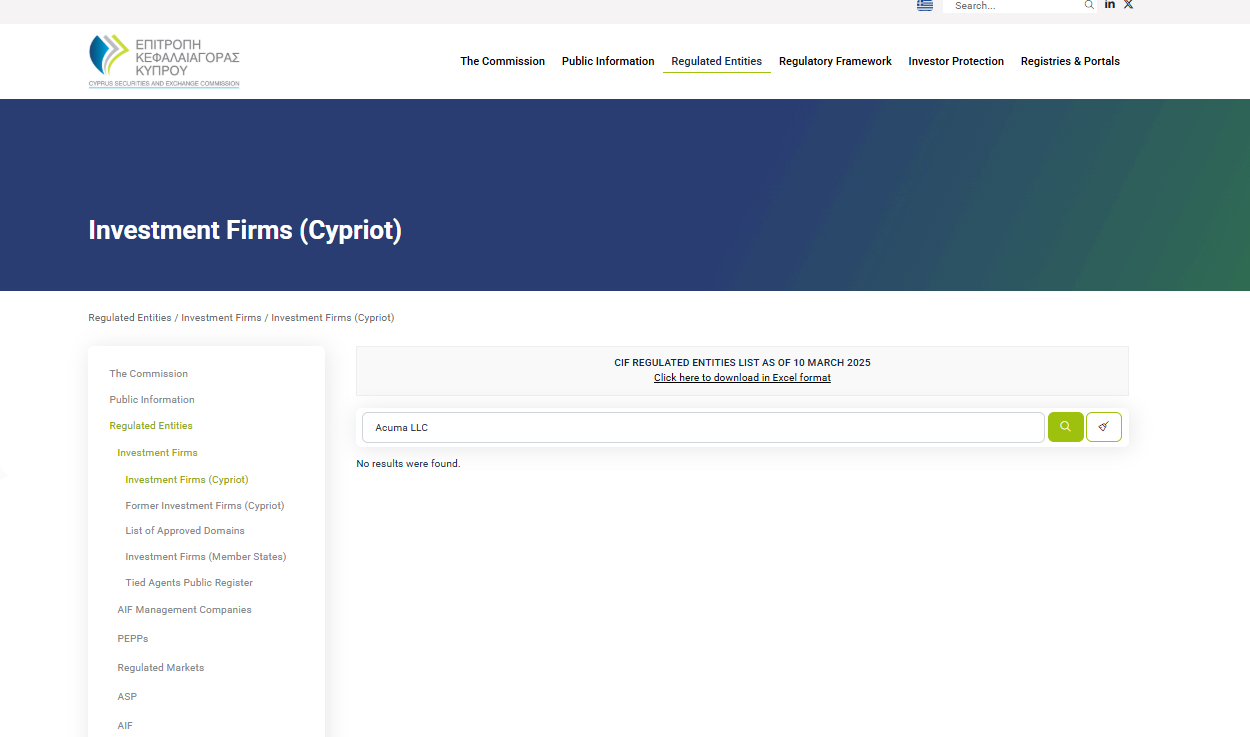Open Public Information top menu
Screen dimensions: 1250x737
[608, 62]
